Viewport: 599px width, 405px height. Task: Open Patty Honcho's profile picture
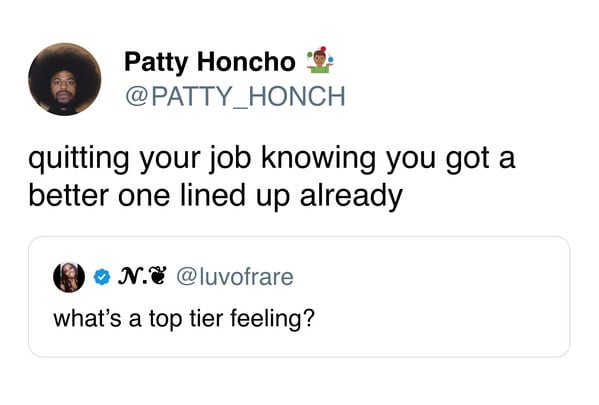click(65, 79)
